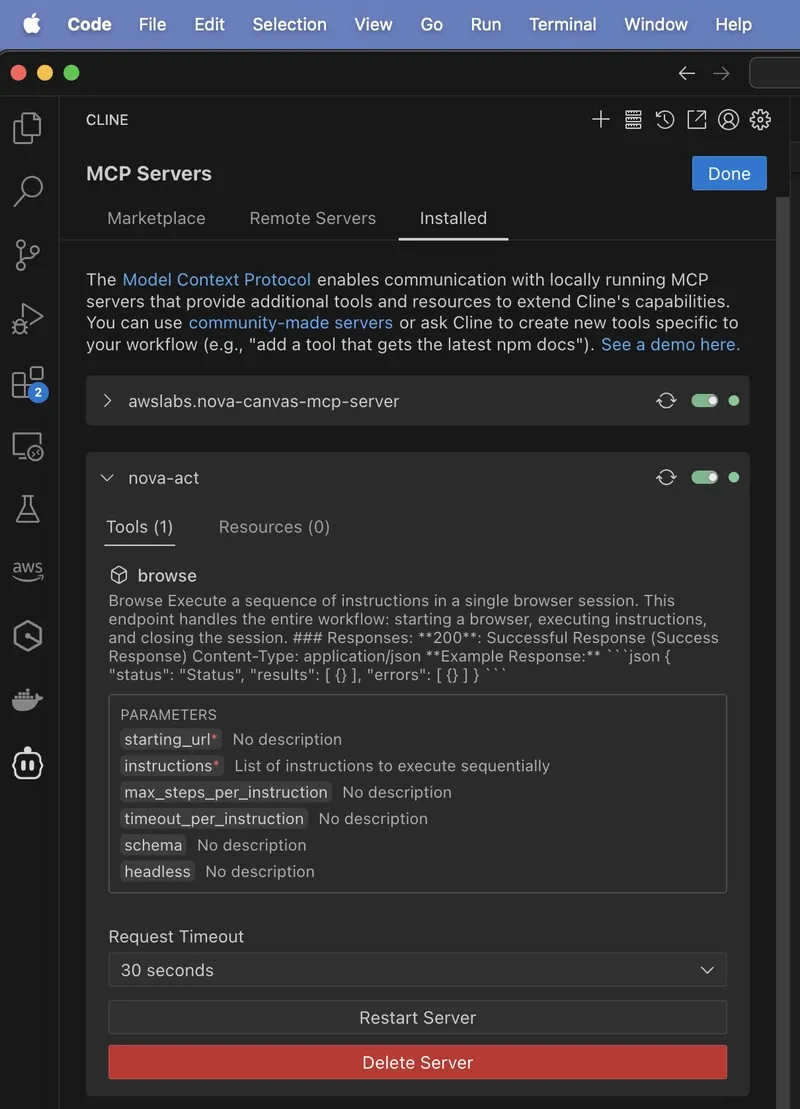Collapse the nova-act server section
The image size is (800, 1109).
pos(107,478)
